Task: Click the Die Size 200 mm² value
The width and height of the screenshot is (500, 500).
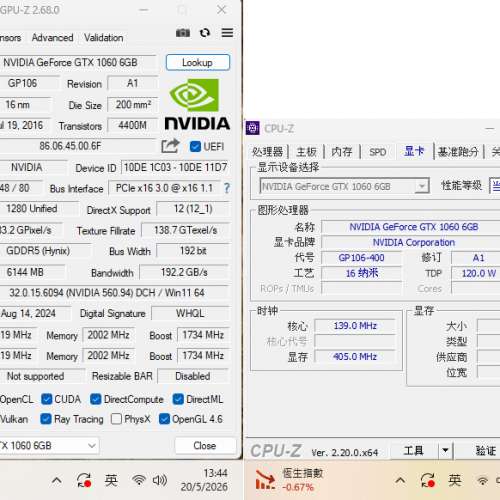Action: pyautogui.click(x=133, y=105)
